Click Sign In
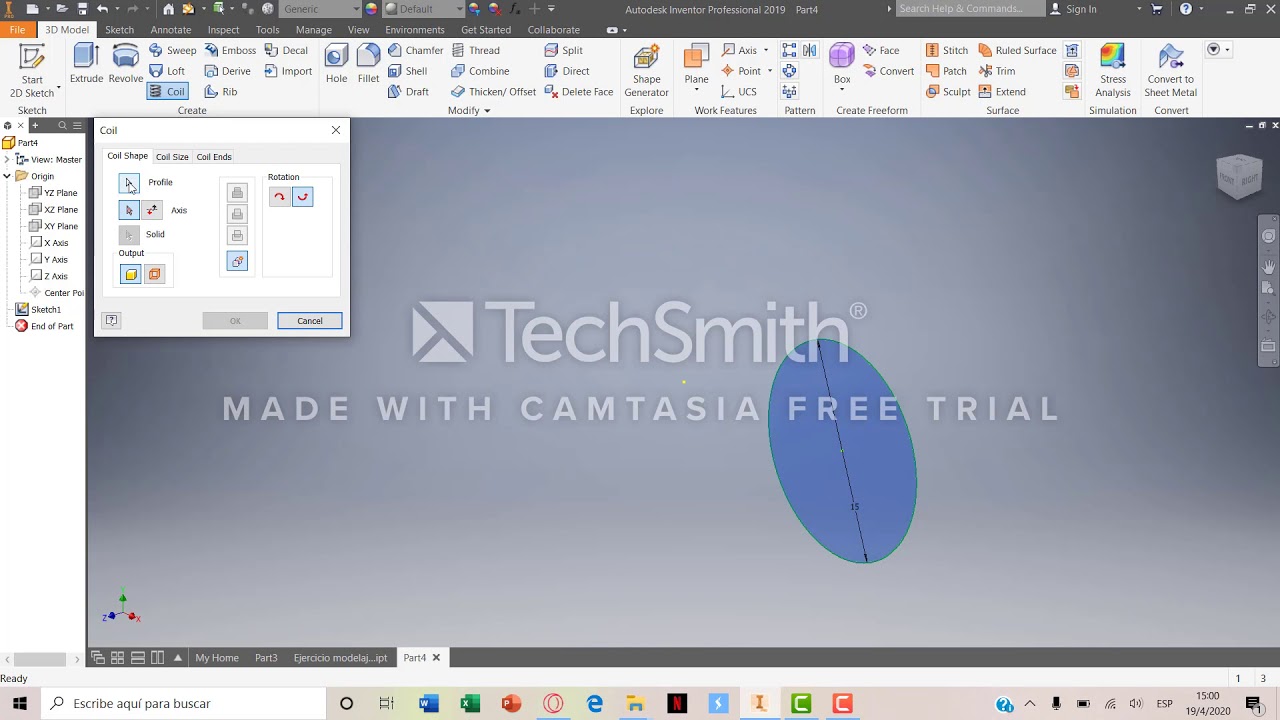 (x=1073, y=9)
